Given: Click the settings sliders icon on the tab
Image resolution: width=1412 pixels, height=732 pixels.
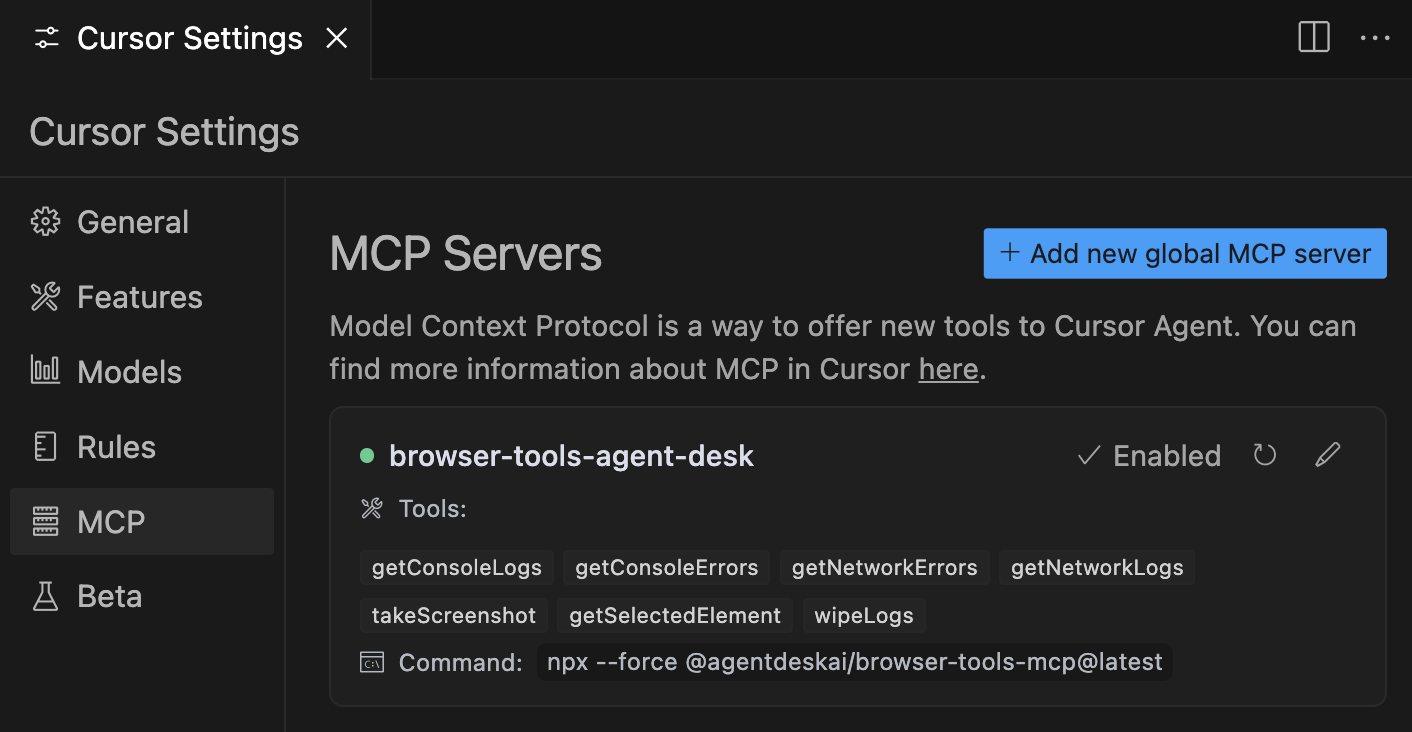Looking at the screenshot, I should (46, 37).
